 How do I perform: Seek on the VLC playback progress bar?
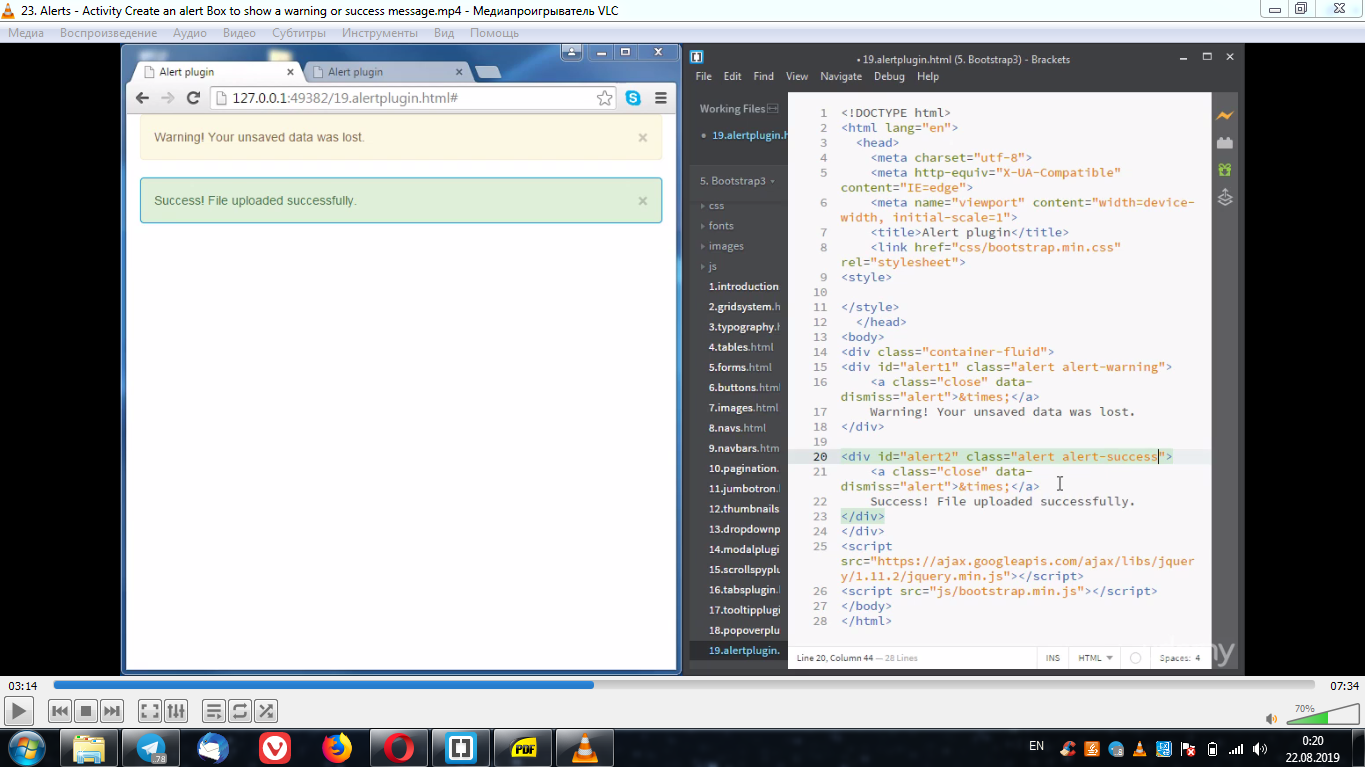683,685
